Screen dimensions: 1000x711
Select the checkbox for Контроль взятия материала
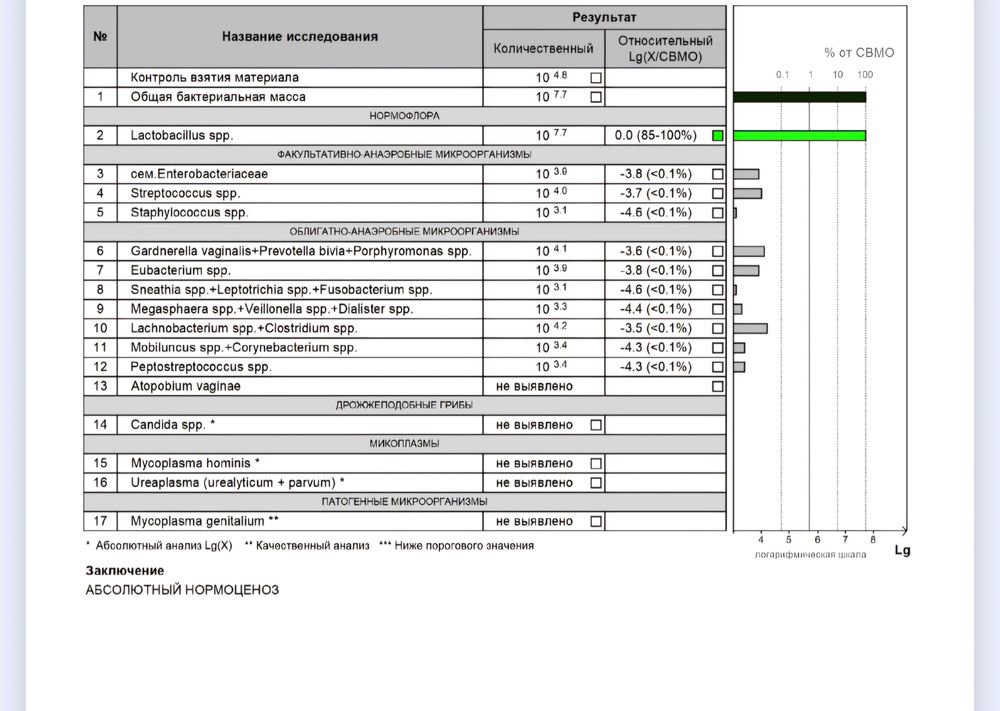pos(596,77)
